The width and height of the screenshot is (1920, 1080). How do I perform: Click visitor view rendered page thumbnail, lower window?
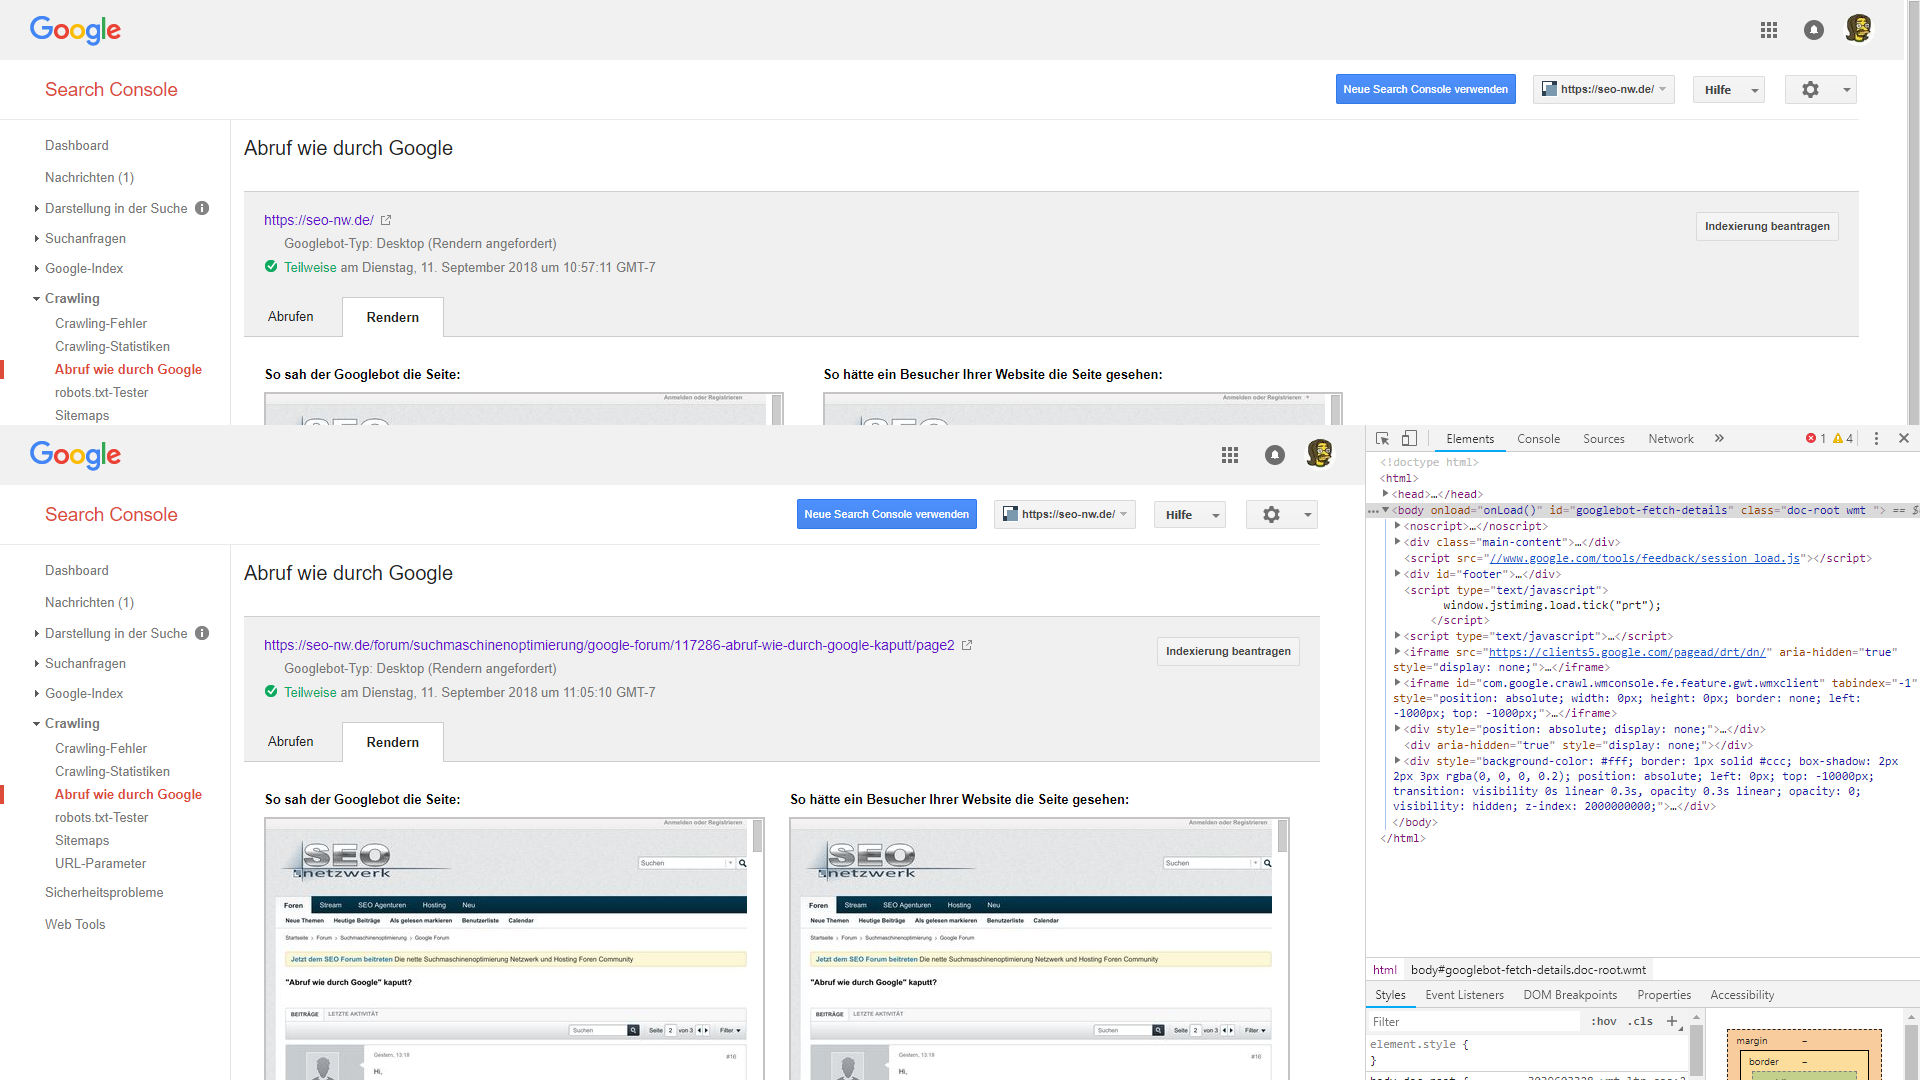[1040, 949]
